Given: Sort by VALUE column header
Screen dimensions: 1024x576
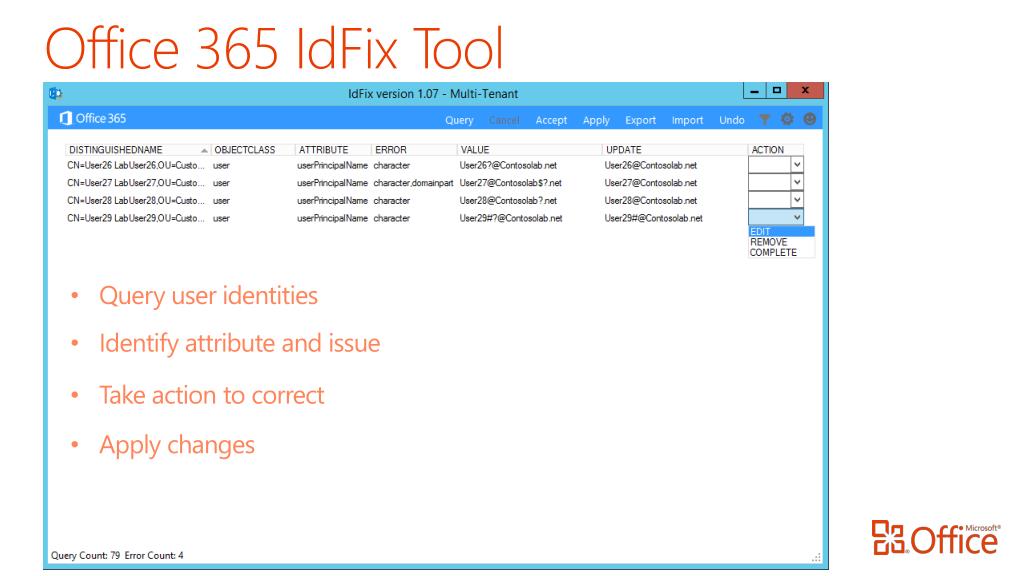Looking at the screenshot, I should (529, 150).
